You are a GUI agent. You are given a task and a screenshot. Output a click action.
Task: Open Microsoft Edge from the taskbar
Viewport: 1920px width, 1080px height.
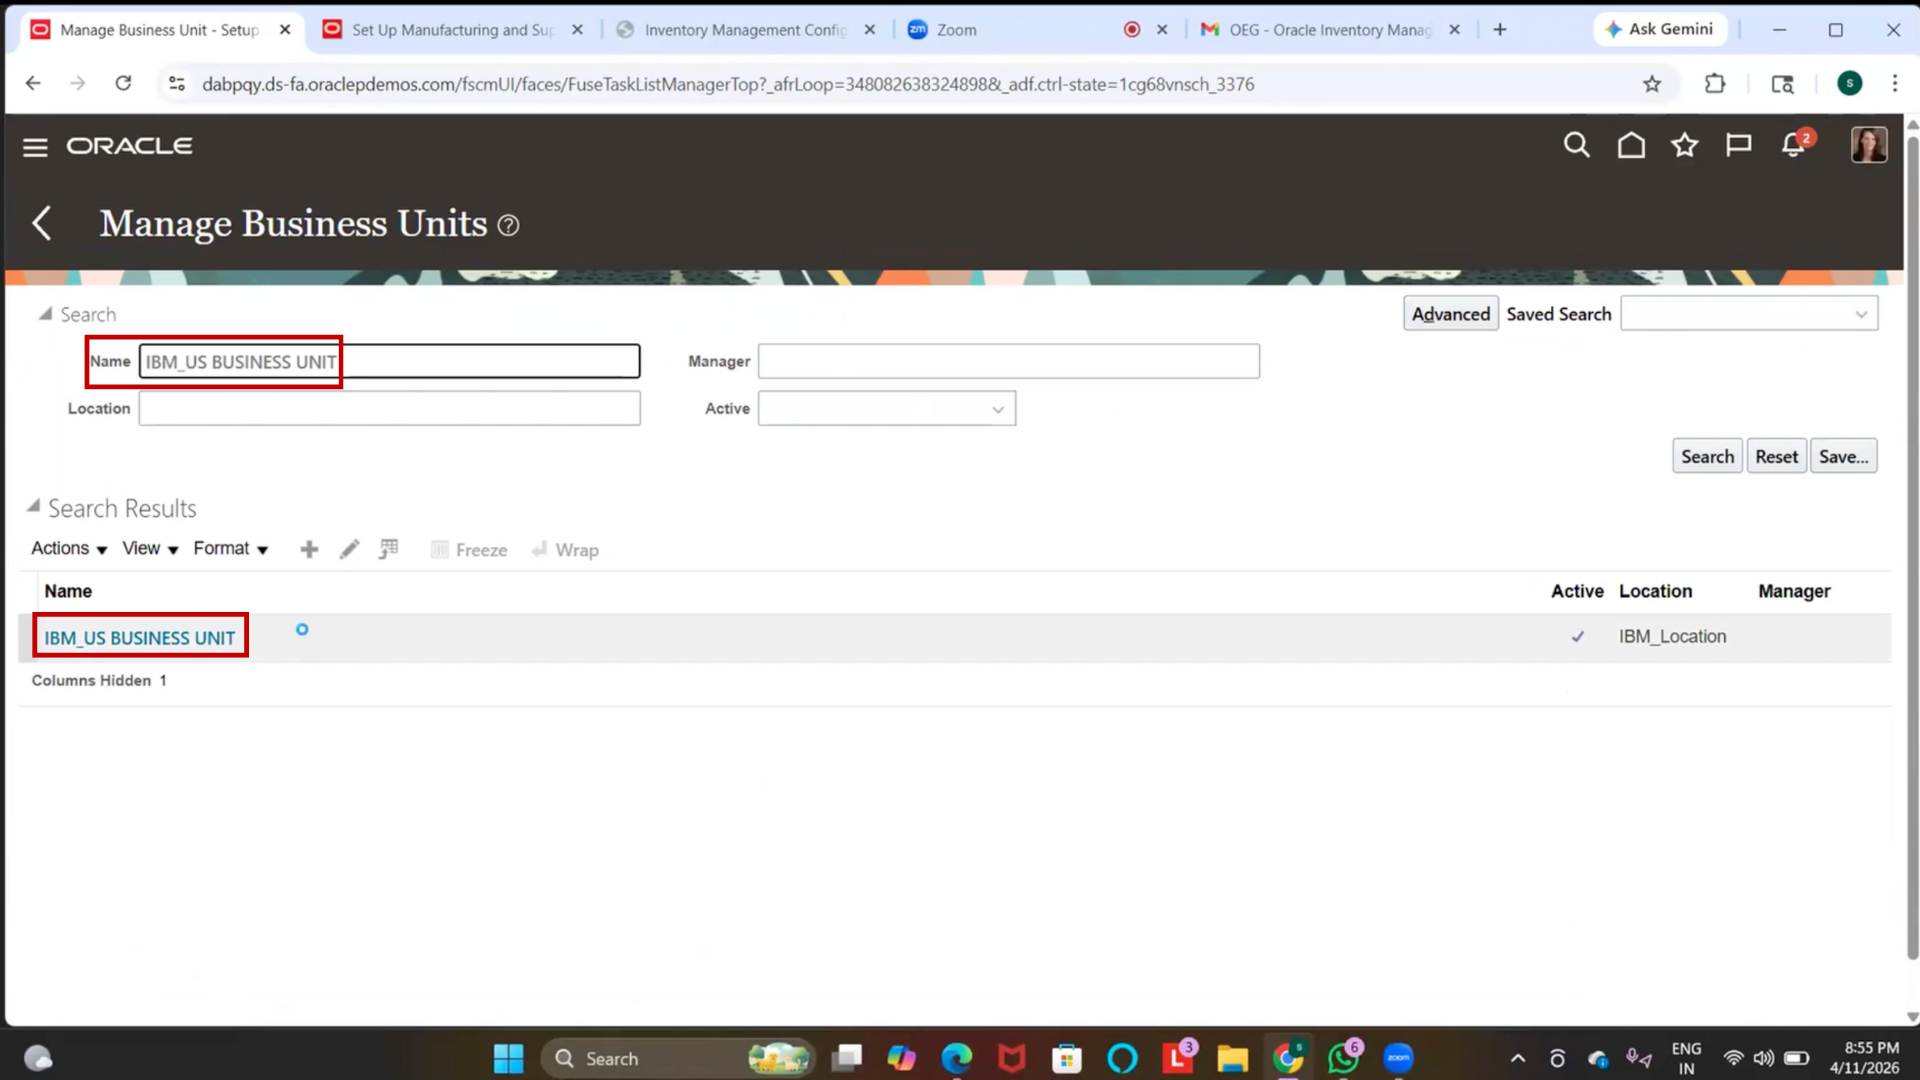pyautogui.click(x=956, y=1058)
